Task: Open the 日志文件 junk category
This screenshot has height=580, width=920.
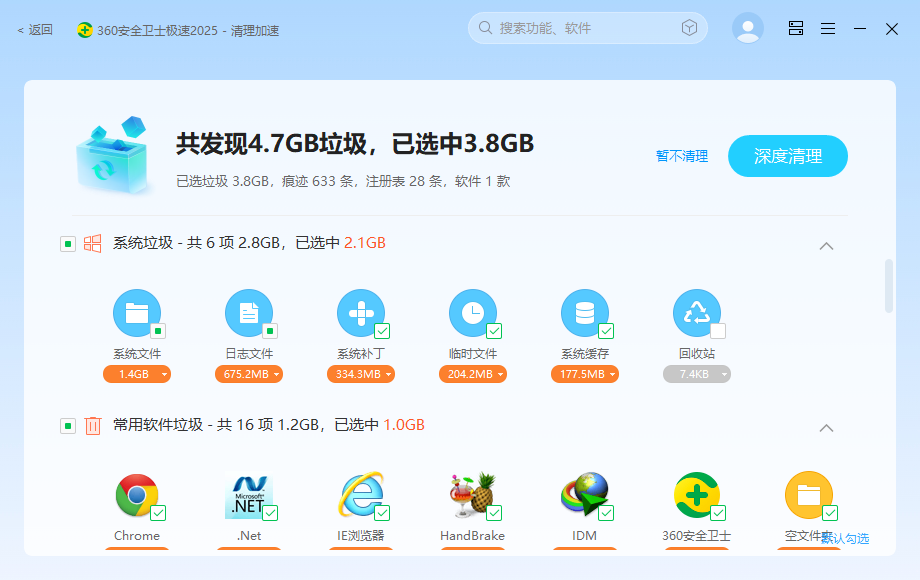Action: click(x=249, y=312)
